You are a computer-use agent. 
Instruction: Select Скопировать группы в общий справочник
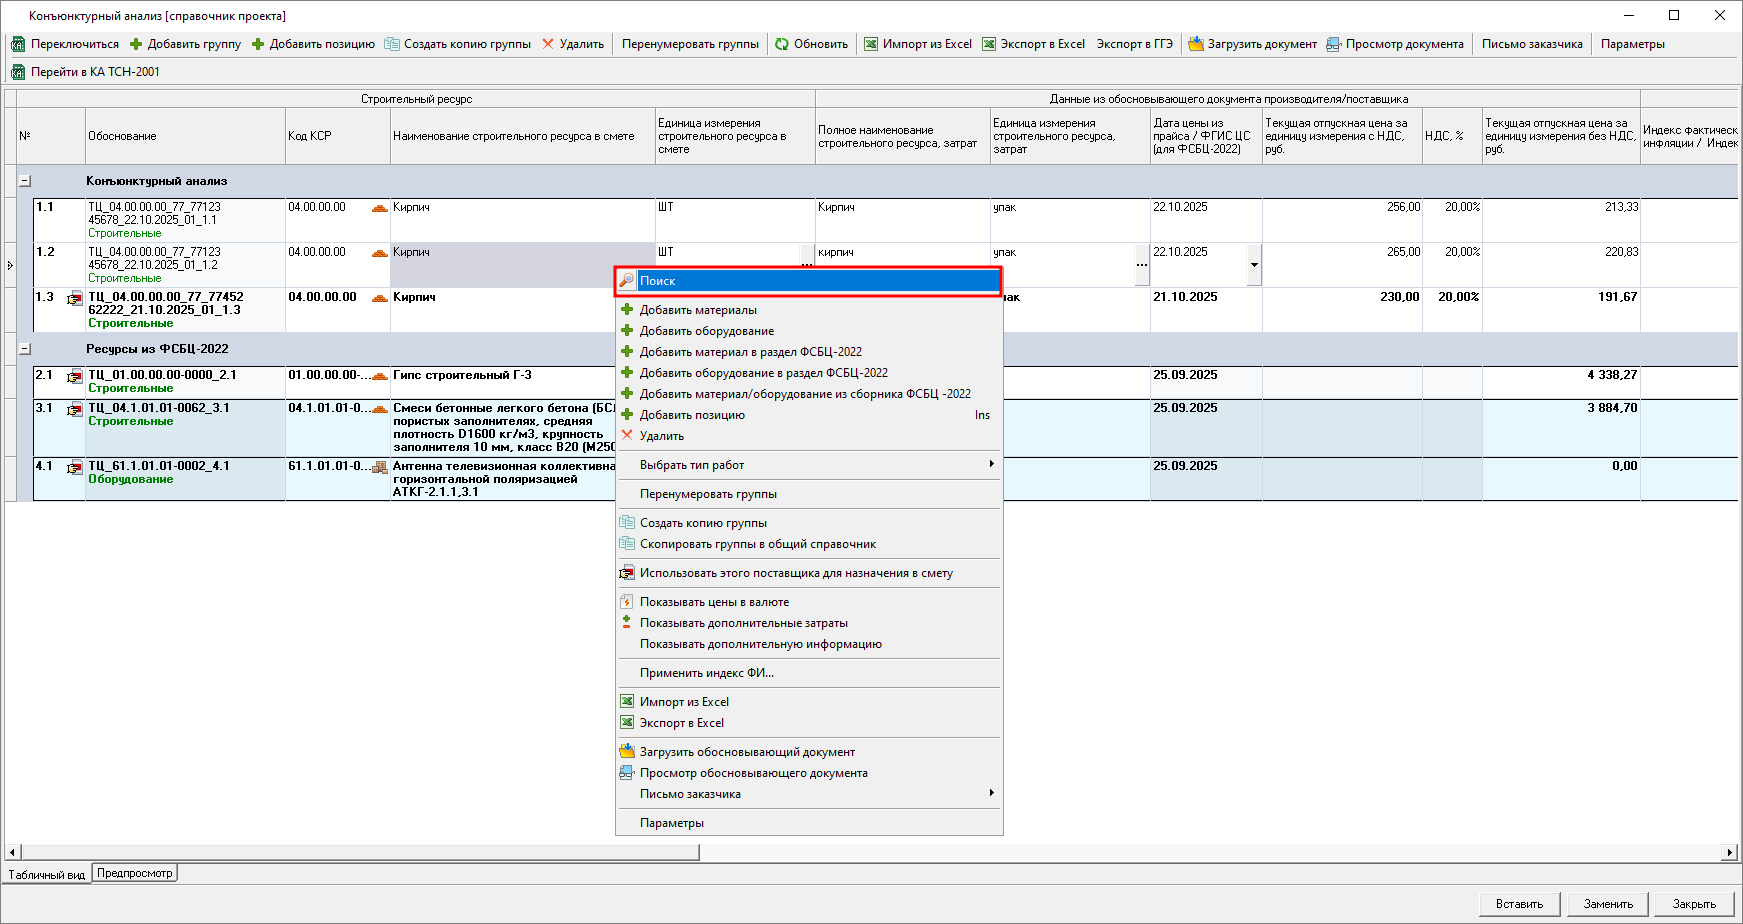pos(808,544)
